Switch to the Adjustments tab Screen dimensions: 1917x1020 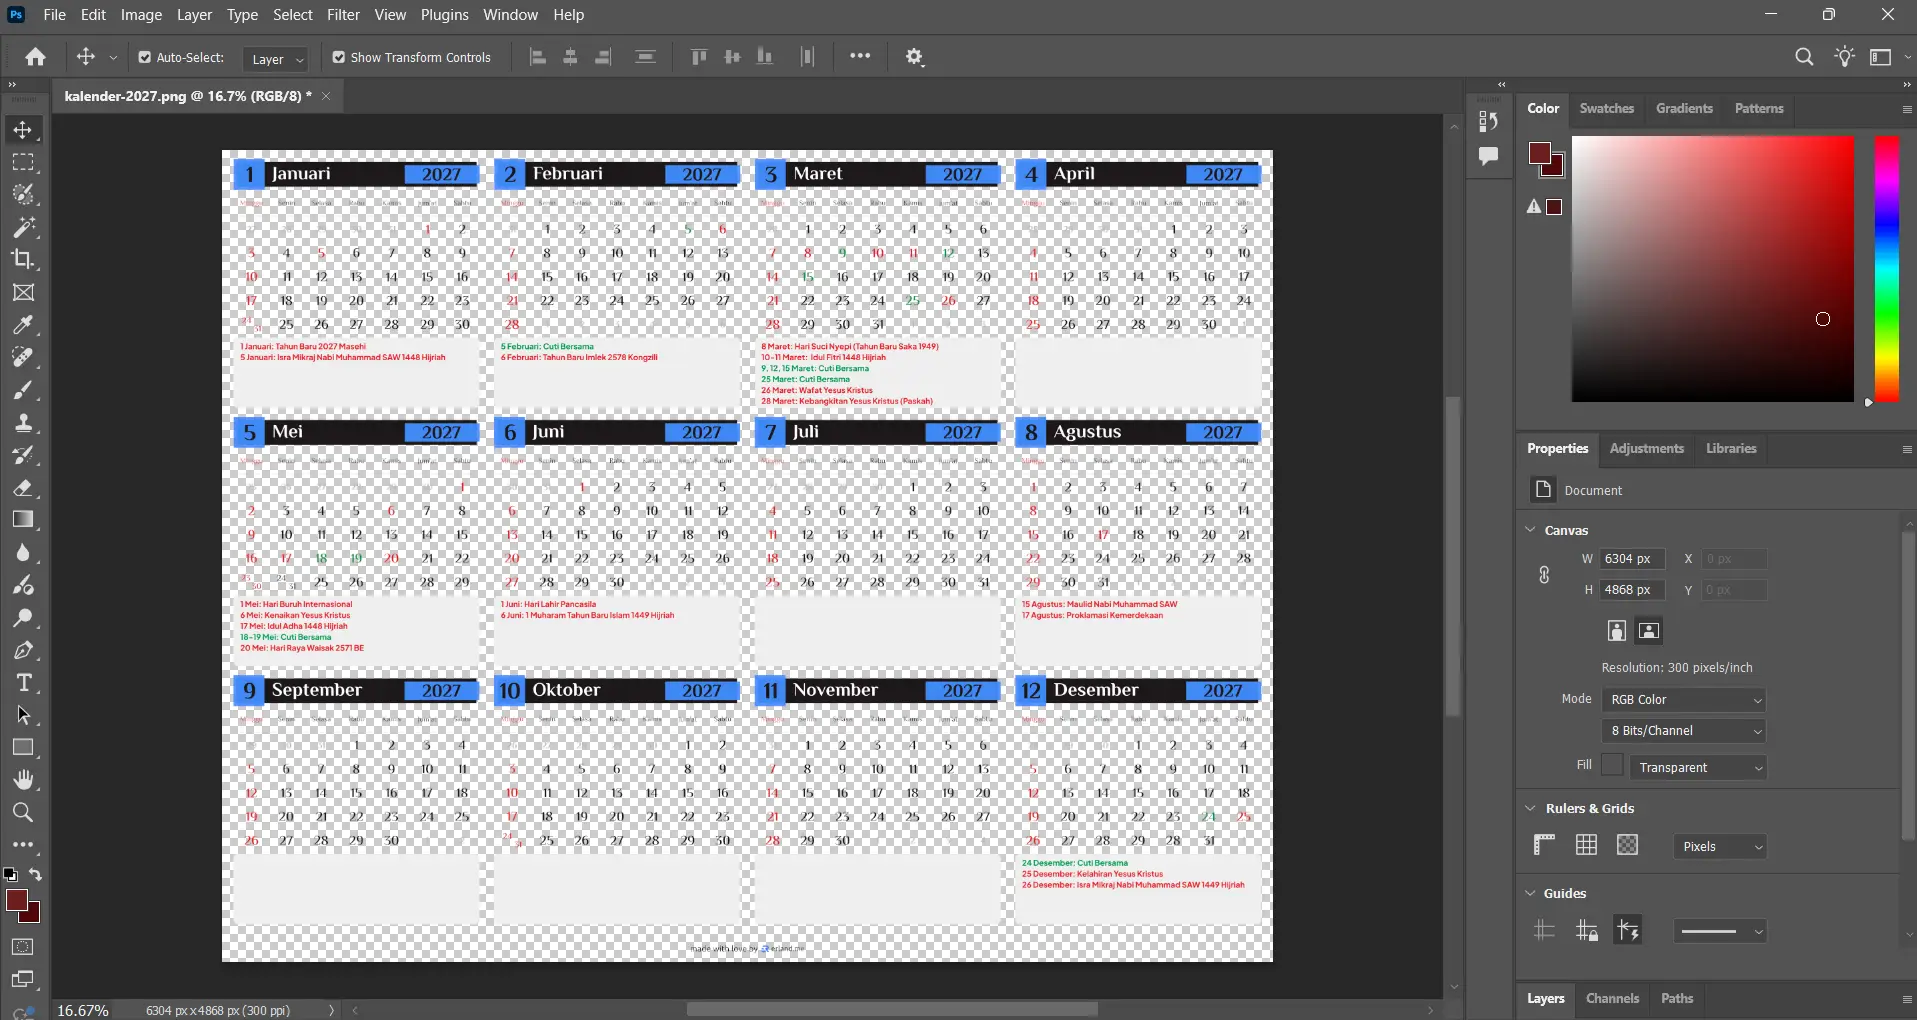[x=1646, y=448]
